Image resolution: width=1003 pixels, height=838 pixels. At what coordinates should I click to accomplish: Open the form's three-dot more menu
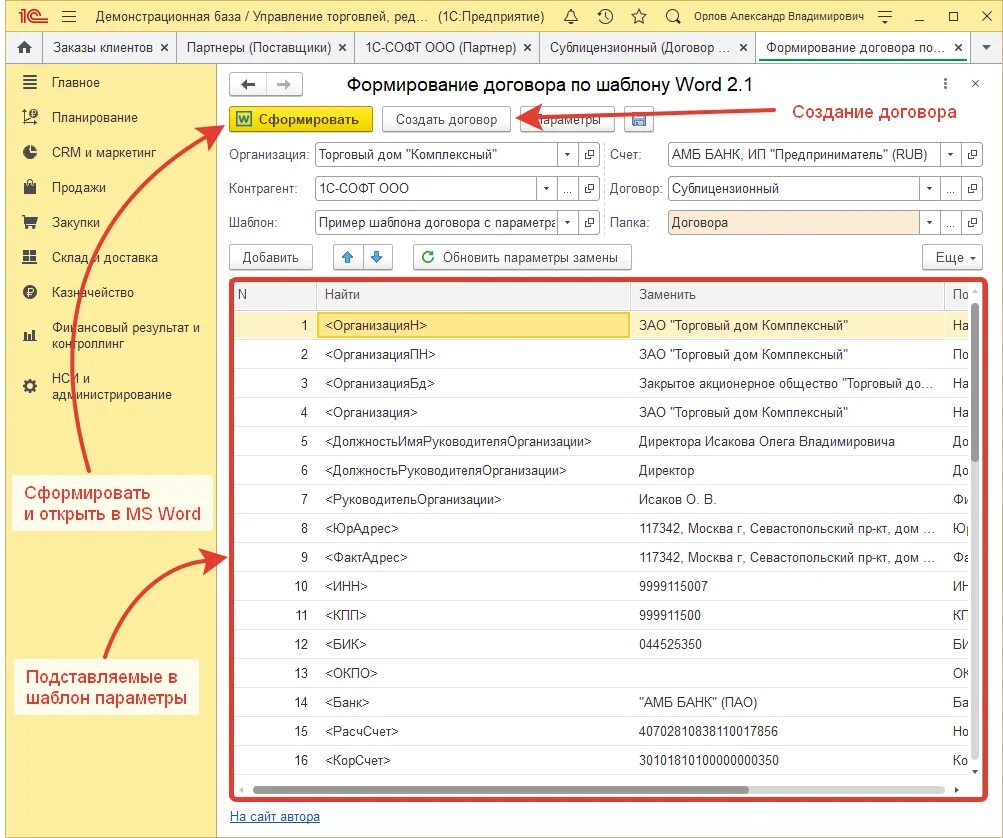945,84
